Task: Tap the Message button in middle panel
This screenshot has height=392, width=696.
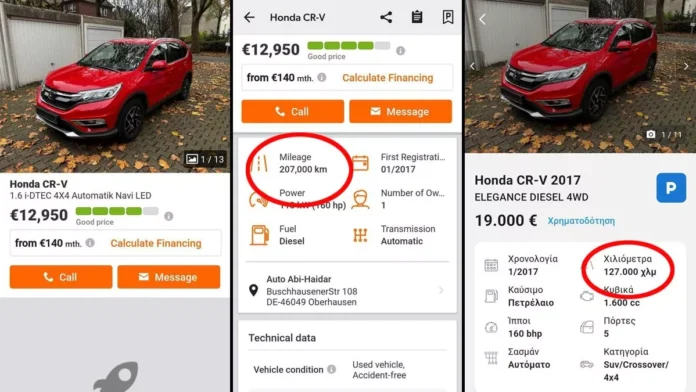Action: coord(400,111)
